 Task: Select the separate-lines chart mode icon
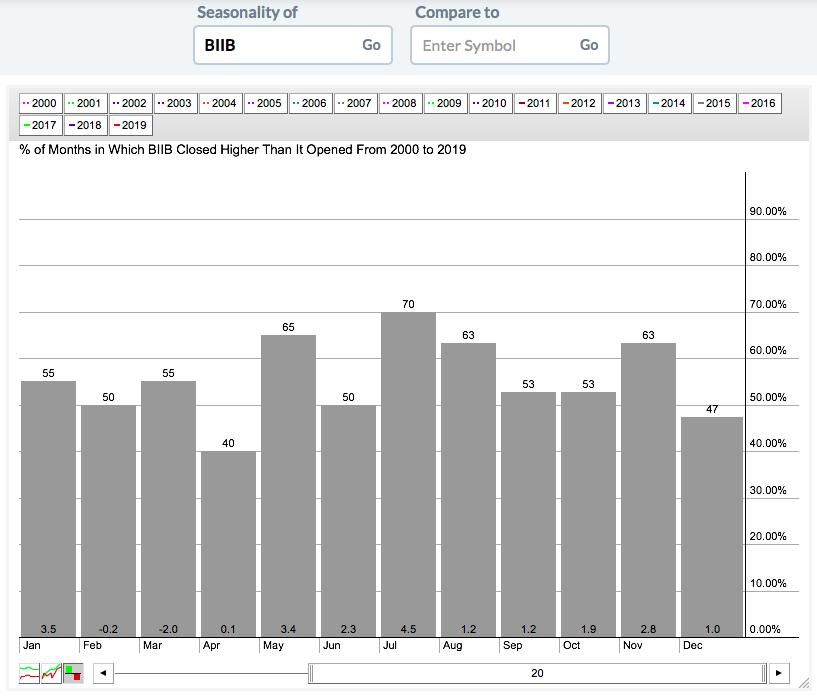click(29, 673)
